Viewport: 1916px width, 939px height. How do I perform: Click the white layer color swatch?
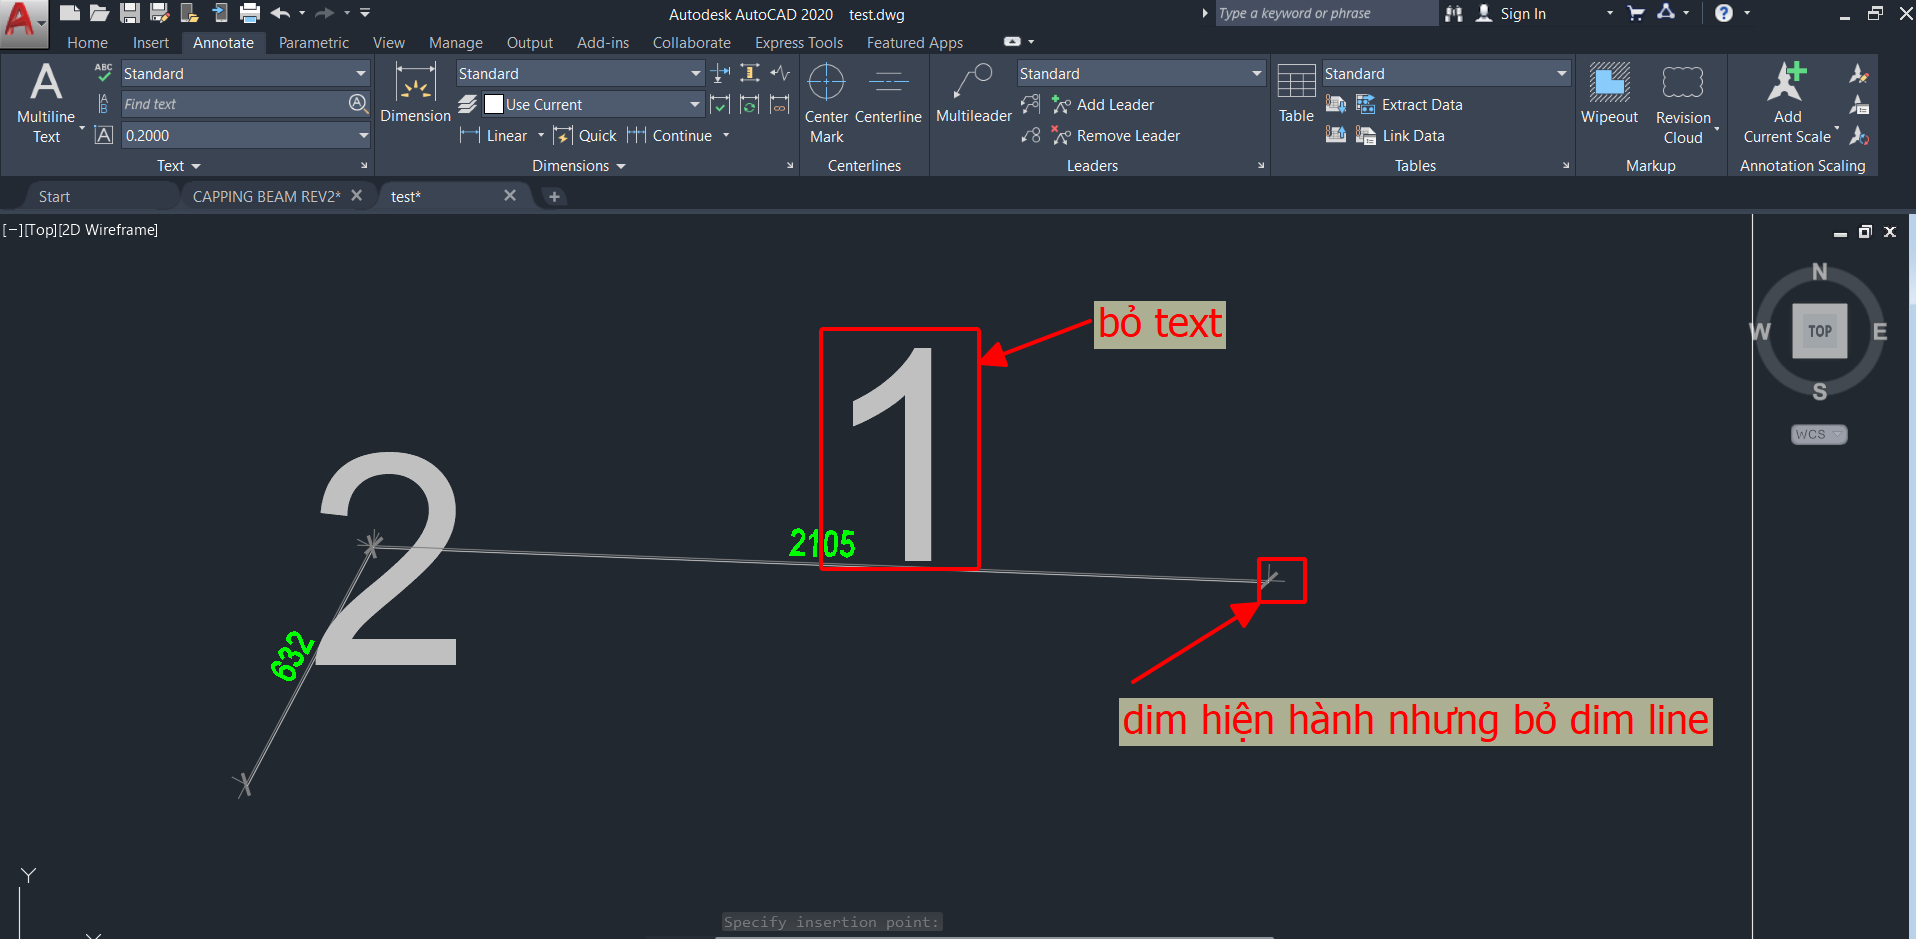click(x=493, y=105)
